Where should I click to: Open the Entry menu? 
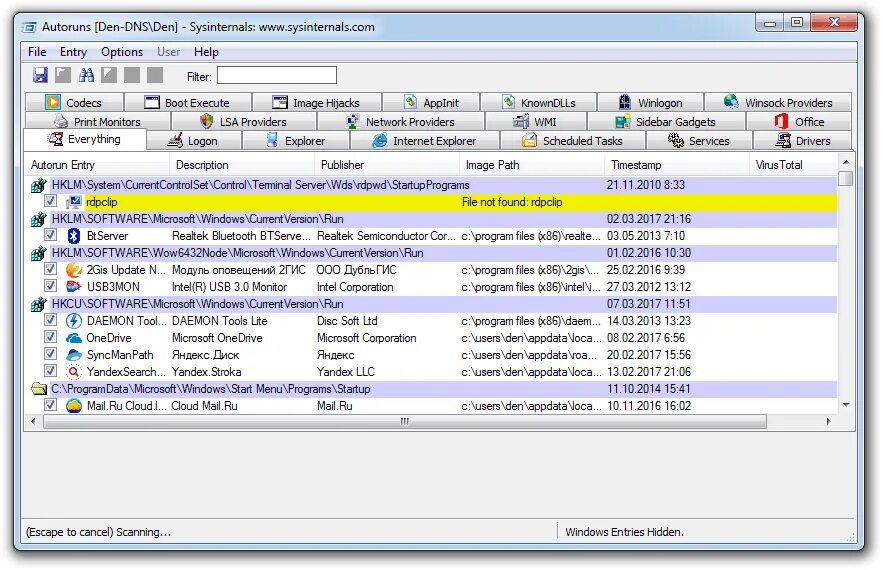pos(73,52)
